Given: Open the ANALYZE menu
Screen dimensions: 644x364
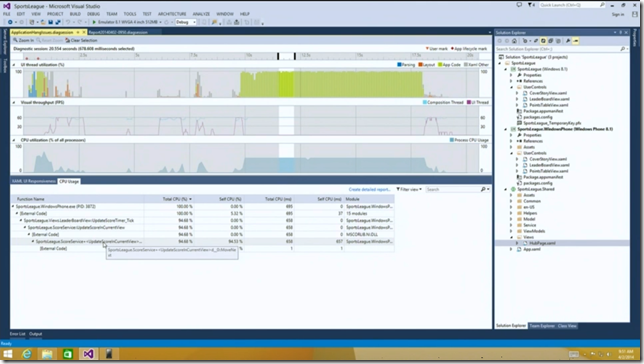Looking at the screenshot, I should [x=201, y=14].
